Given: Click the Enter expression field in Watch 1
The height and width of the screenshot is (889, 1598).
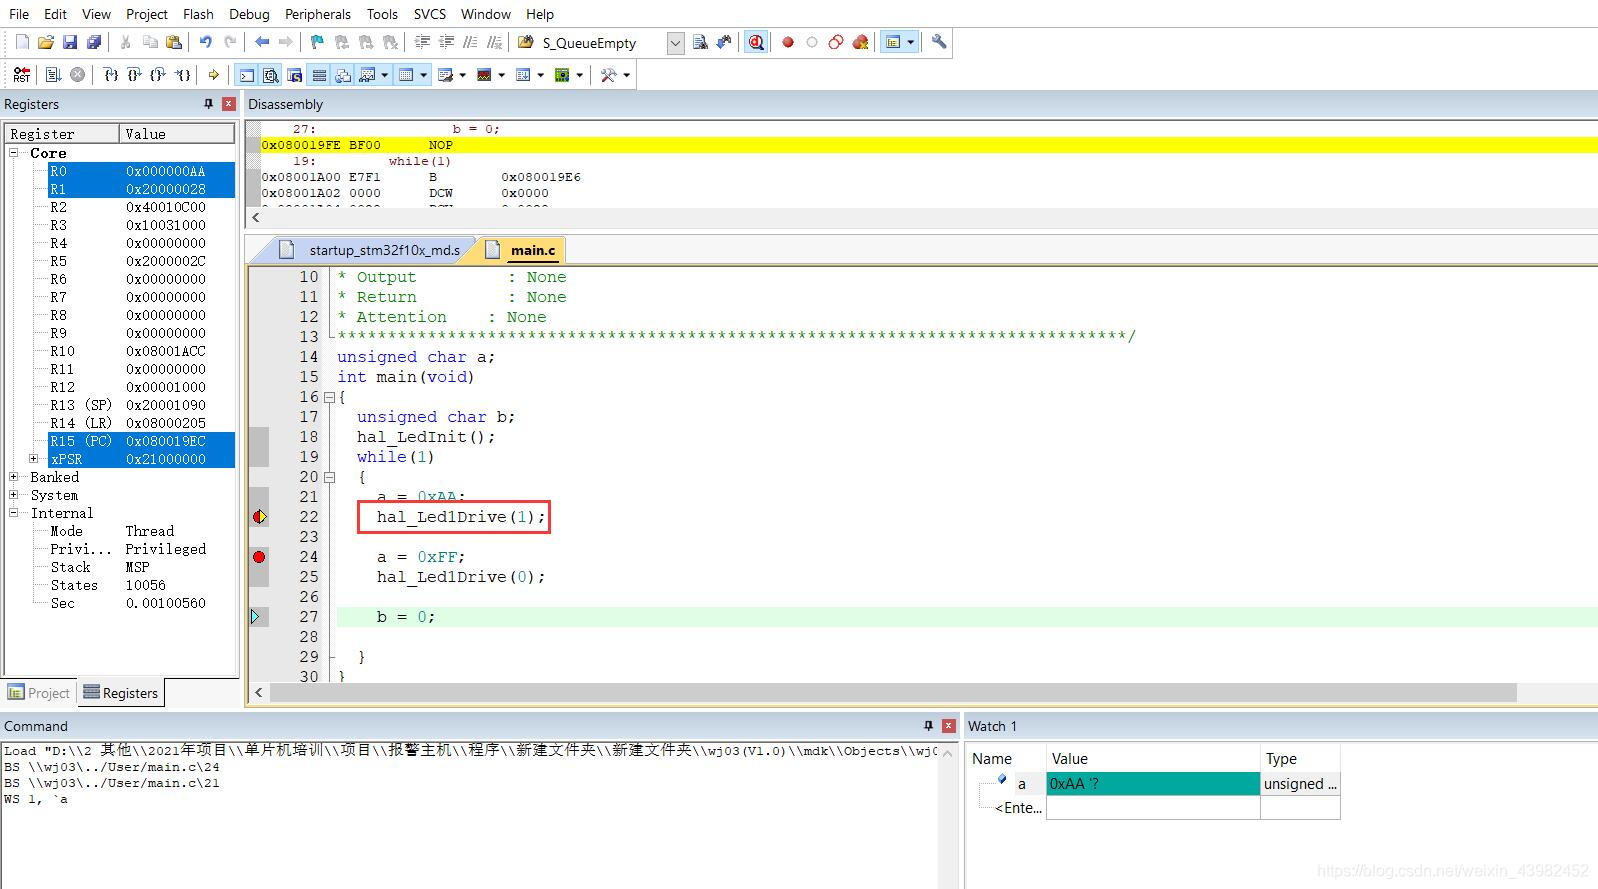Looking at the screenshot, I should click(x=1018, y=808).
